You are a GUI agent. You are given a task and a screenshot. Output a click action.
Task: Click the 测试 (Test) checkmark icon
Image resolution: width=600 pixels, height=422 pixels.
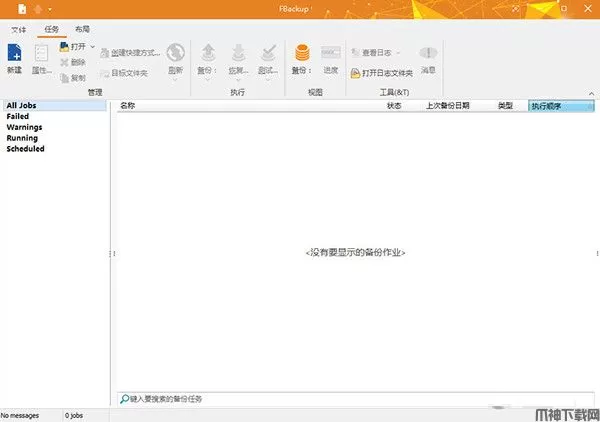[x=268, y=53]
